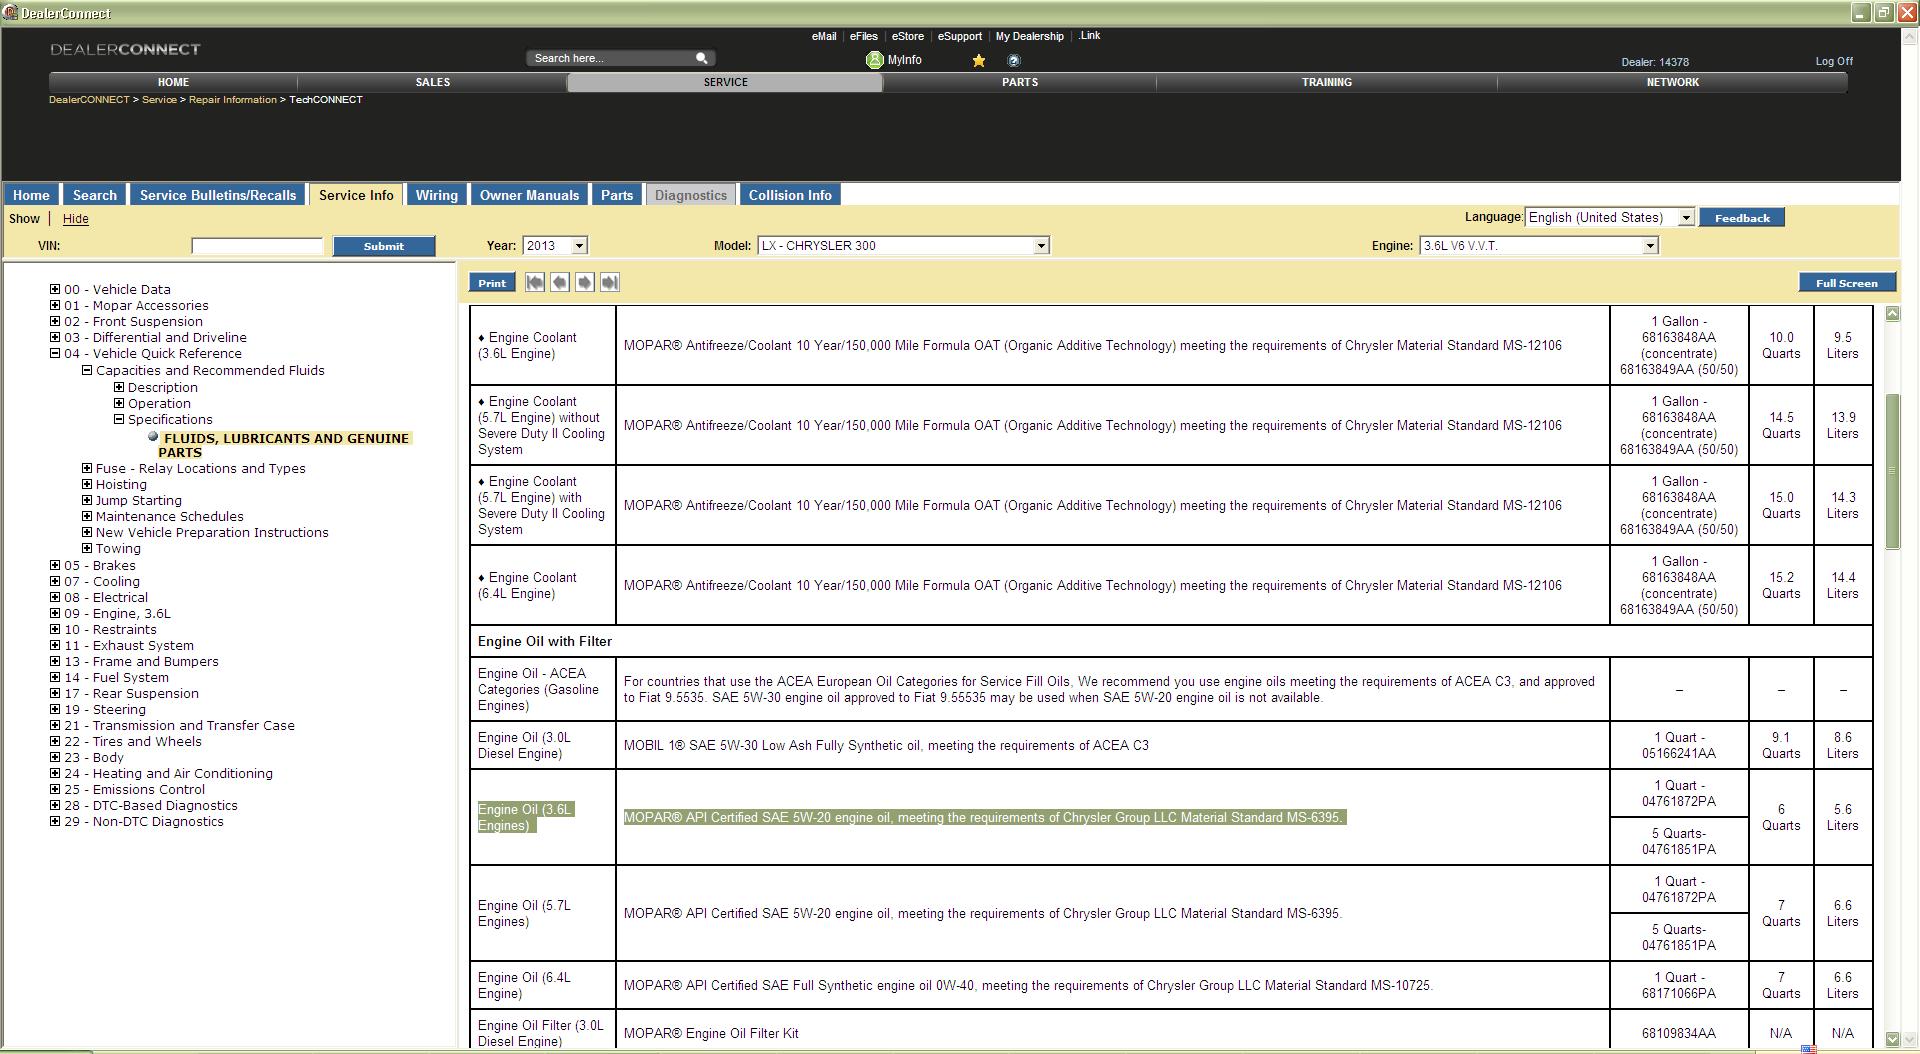Click the gold favorites star icon

[x=979, y=60]
